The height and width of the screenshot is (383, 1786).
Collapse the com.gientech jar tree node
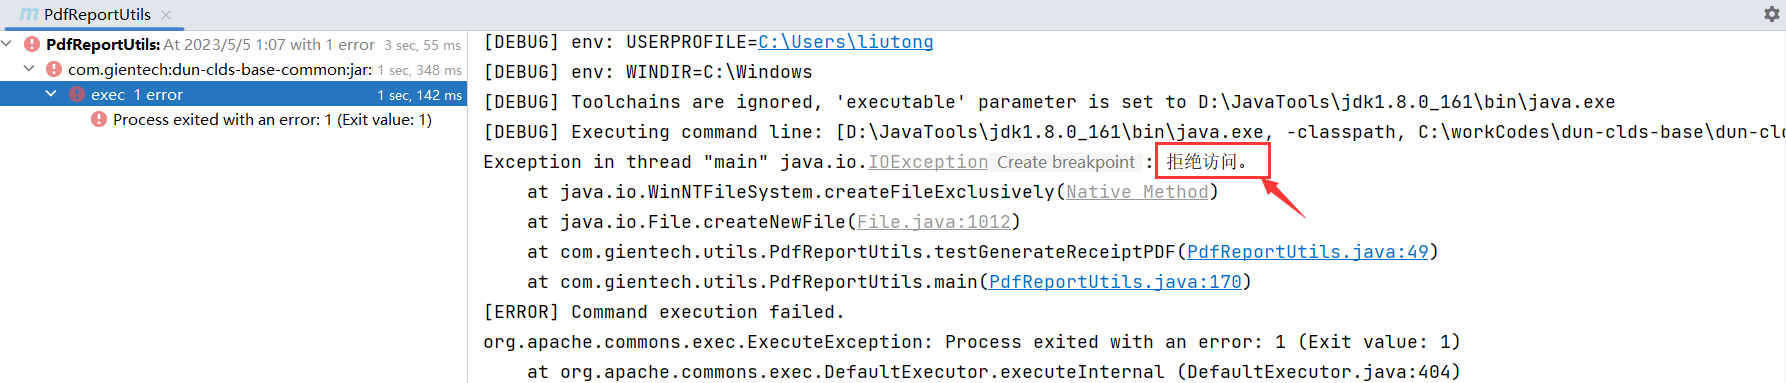(29, 69)
